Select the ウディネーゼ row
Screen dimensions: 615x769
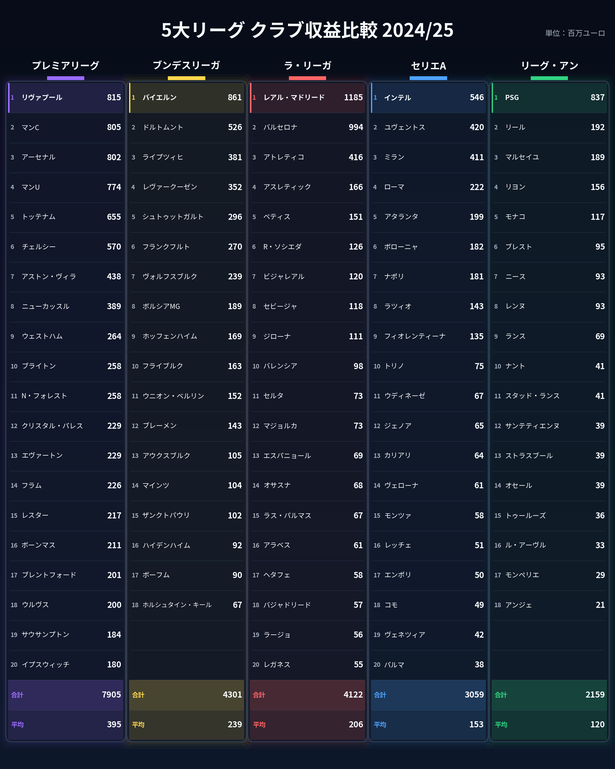point(428,396)
